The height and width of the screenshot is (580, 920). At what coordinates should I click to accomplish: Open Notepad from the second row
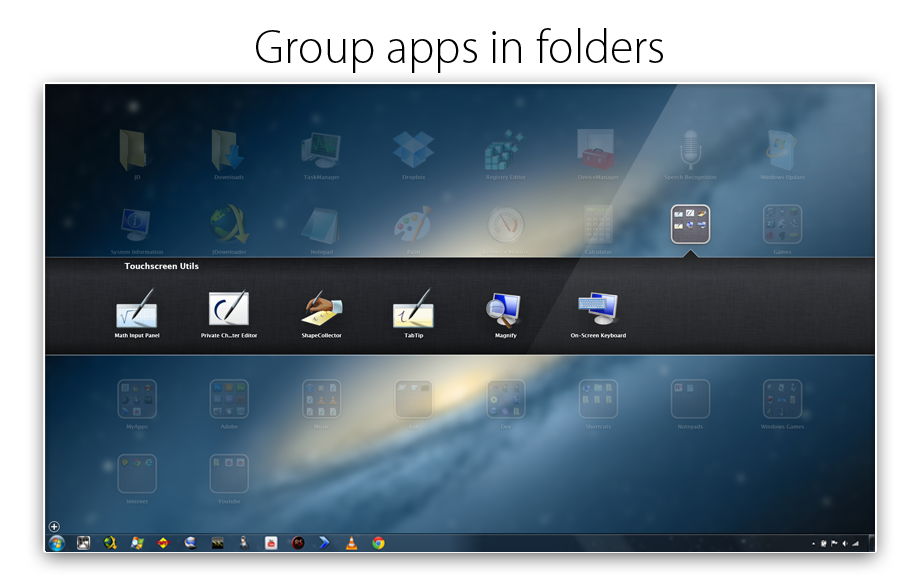[320, 222]
